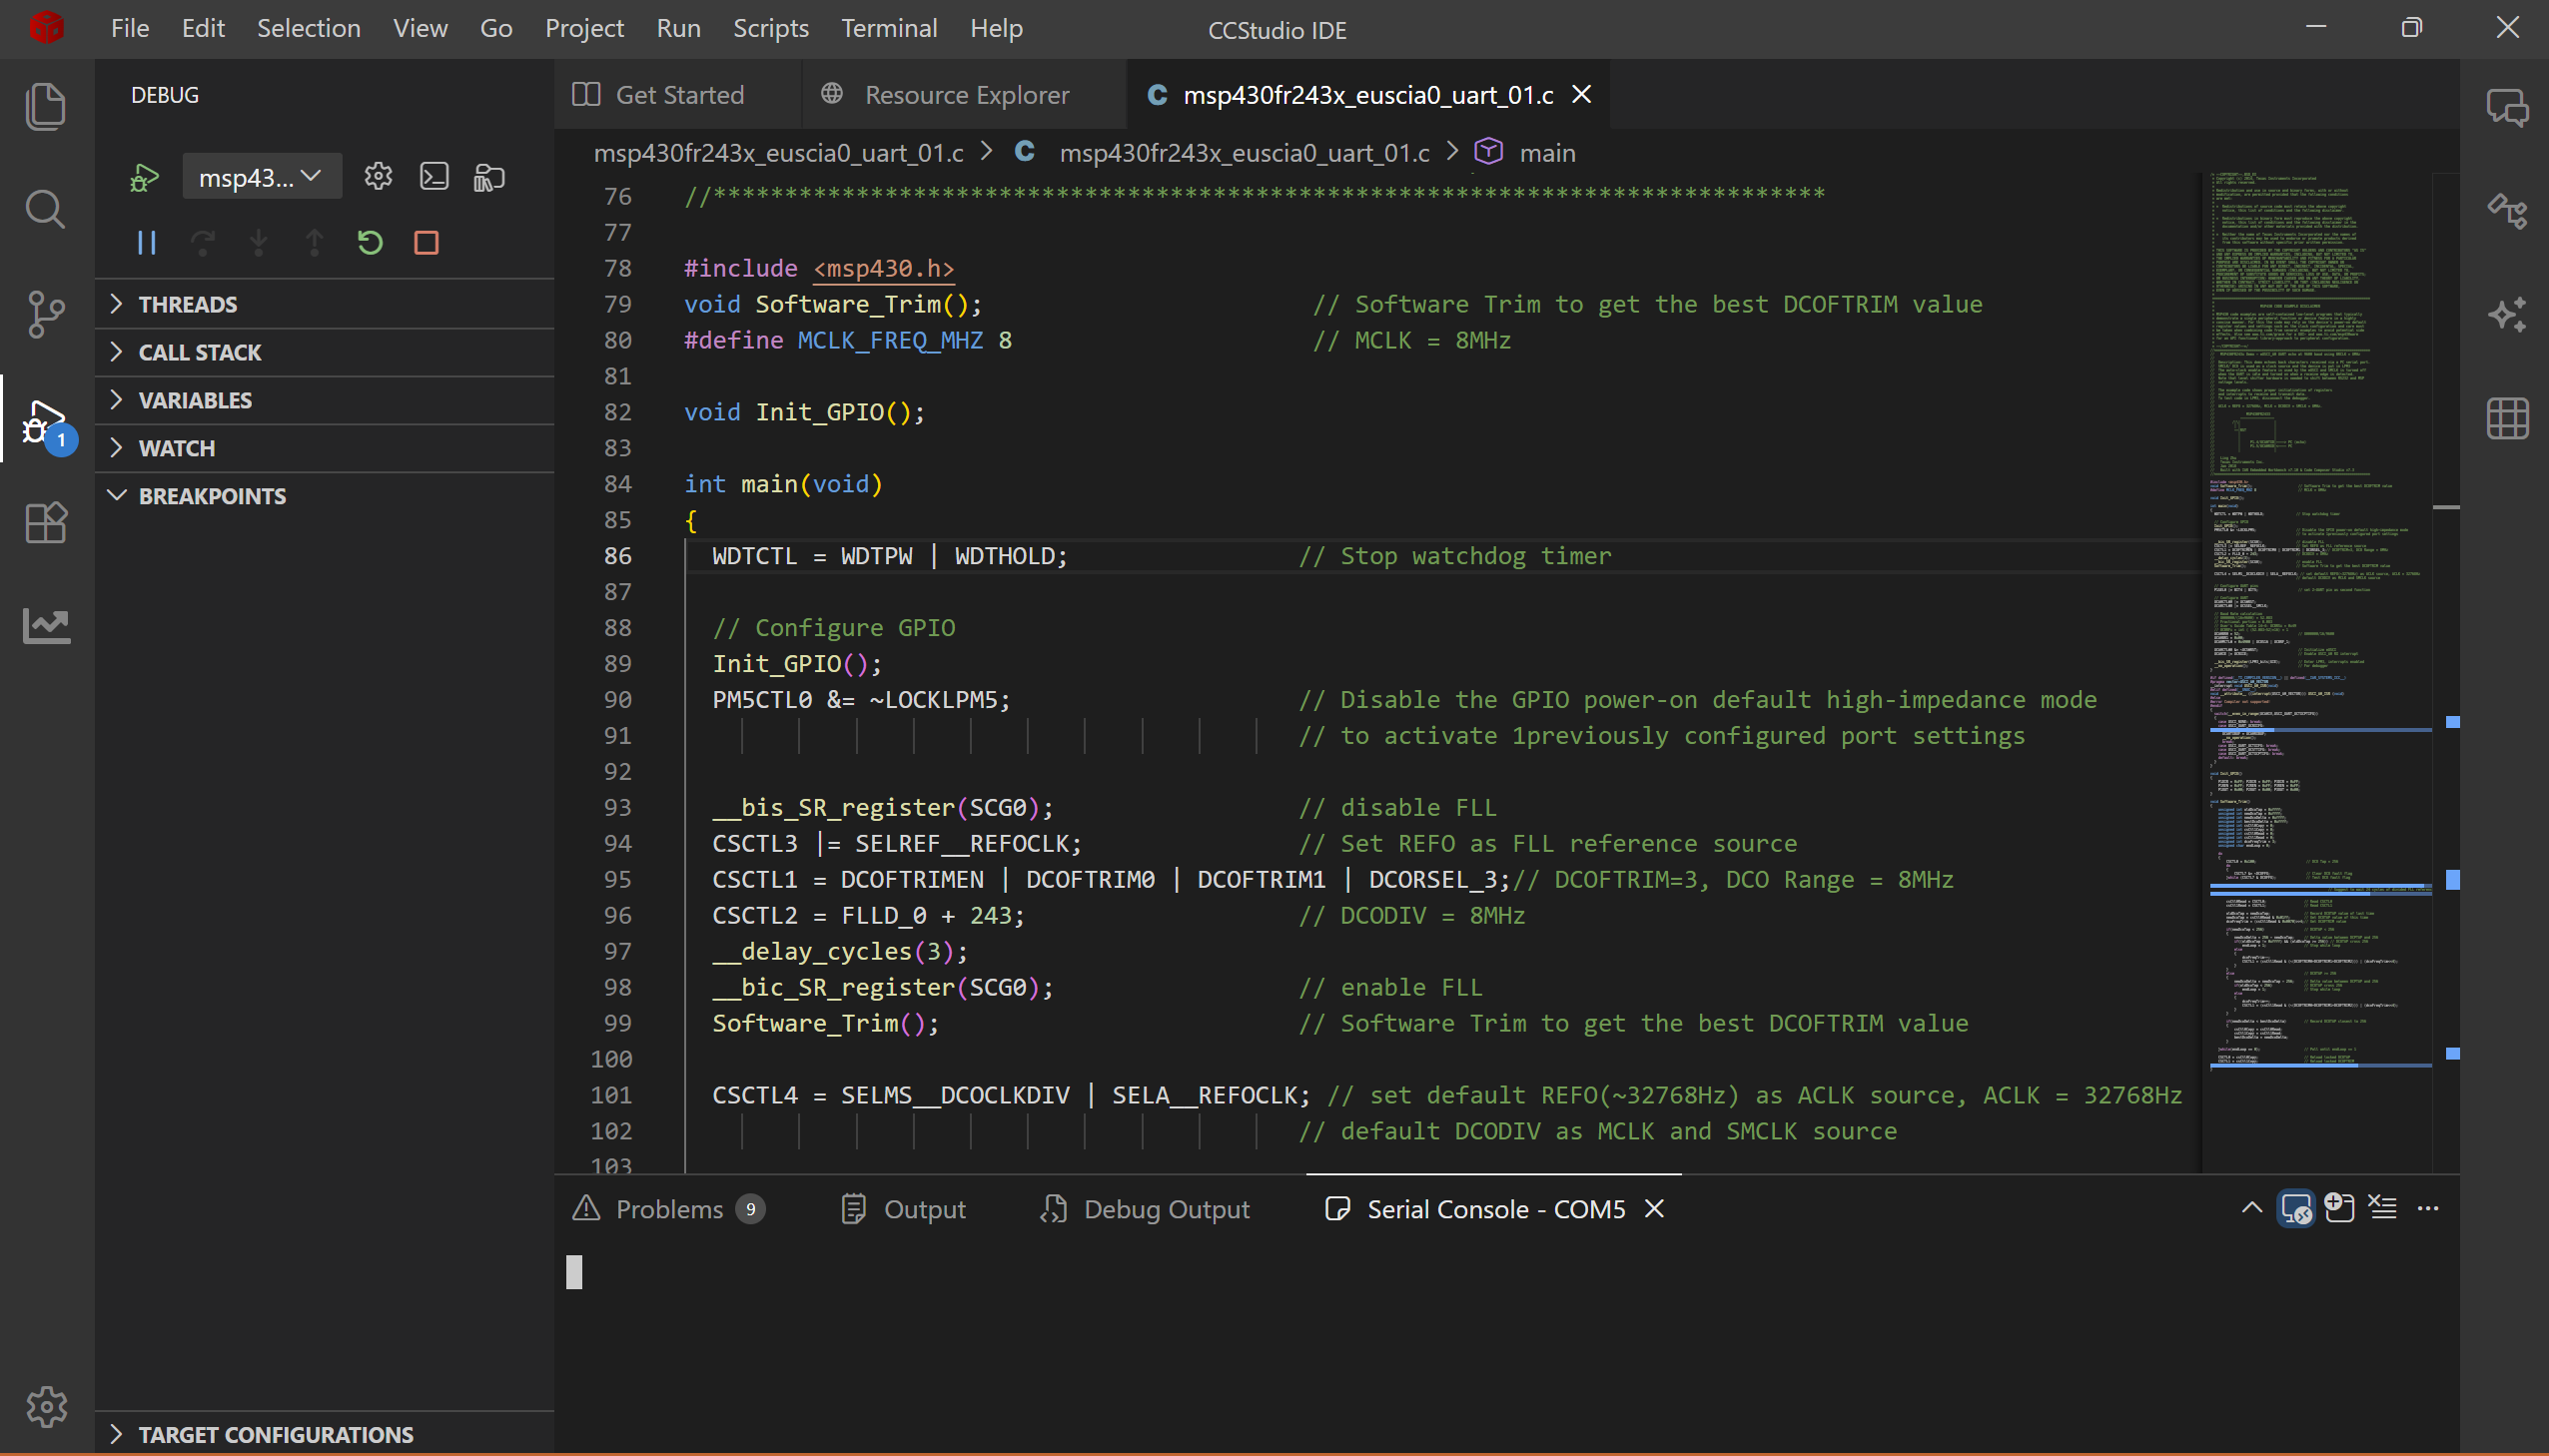Stop debugging with red square
This screenshot has width=2549, height=1456.
pyautogui.click(x=427, y=242)
